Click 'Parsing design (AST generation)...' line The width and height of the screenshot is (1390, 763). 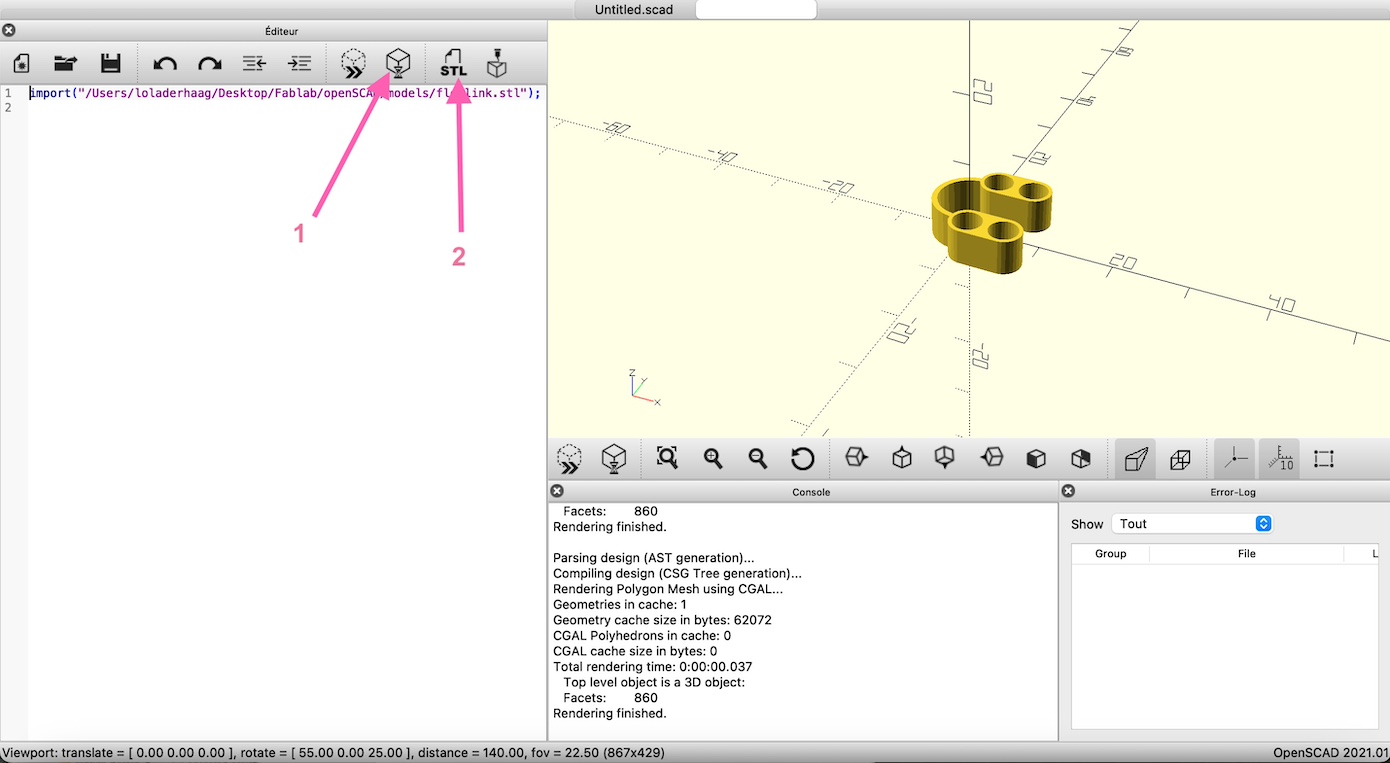pyautogui.click(x=653, y=558)
